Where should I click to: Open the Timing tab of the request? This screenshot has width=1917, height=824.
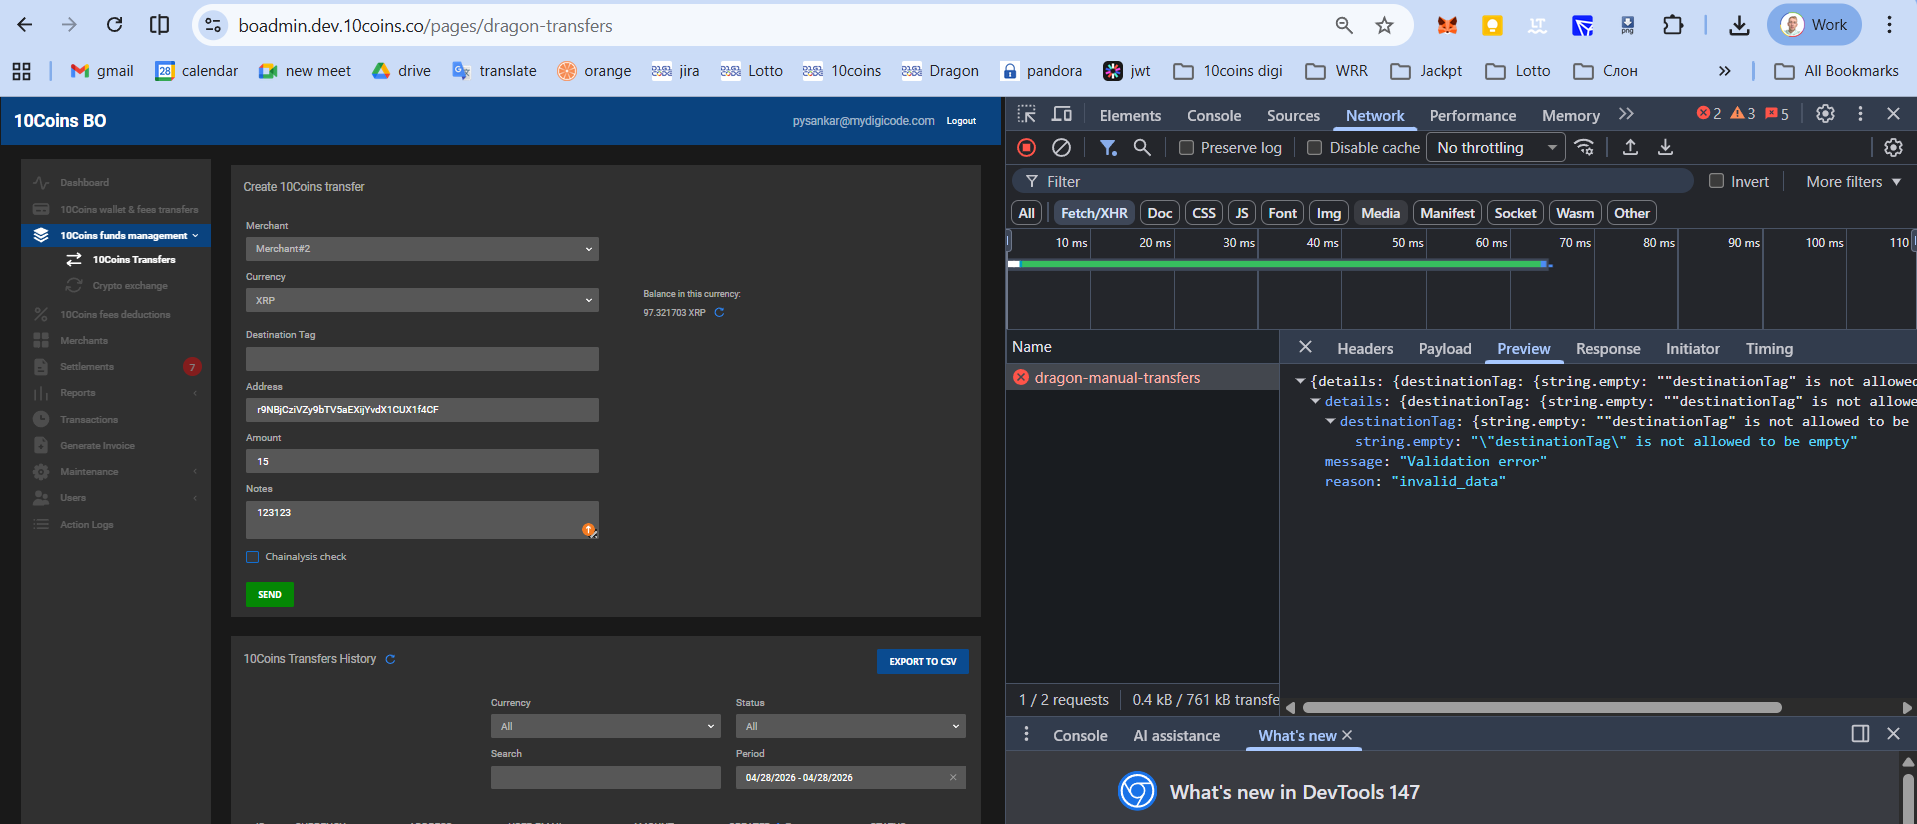click(x=1769, y=348)
